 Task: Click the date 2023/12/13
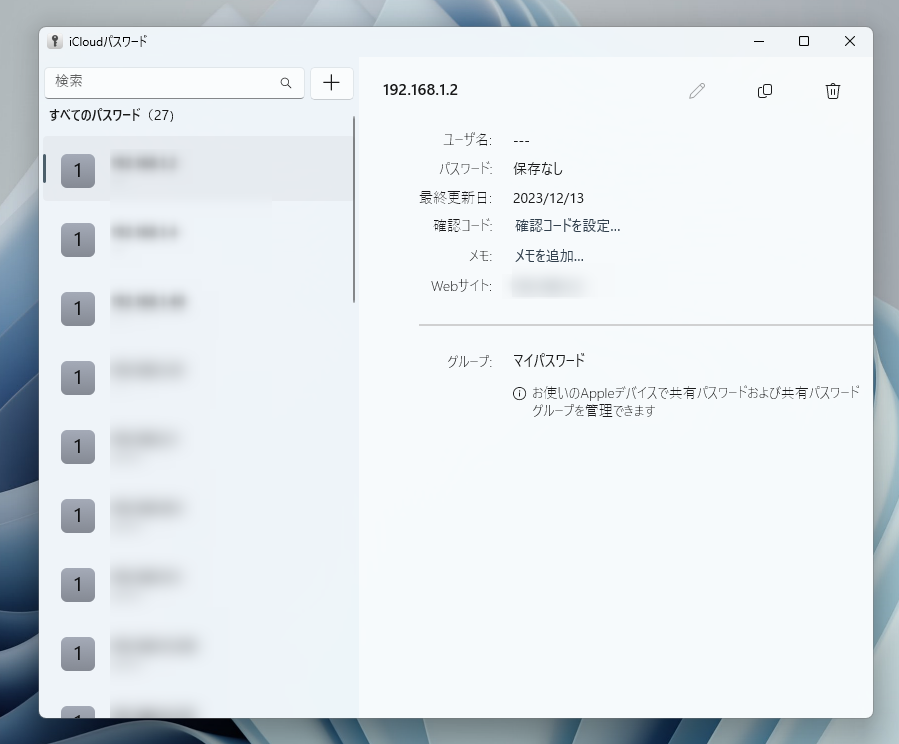[548, 198]
